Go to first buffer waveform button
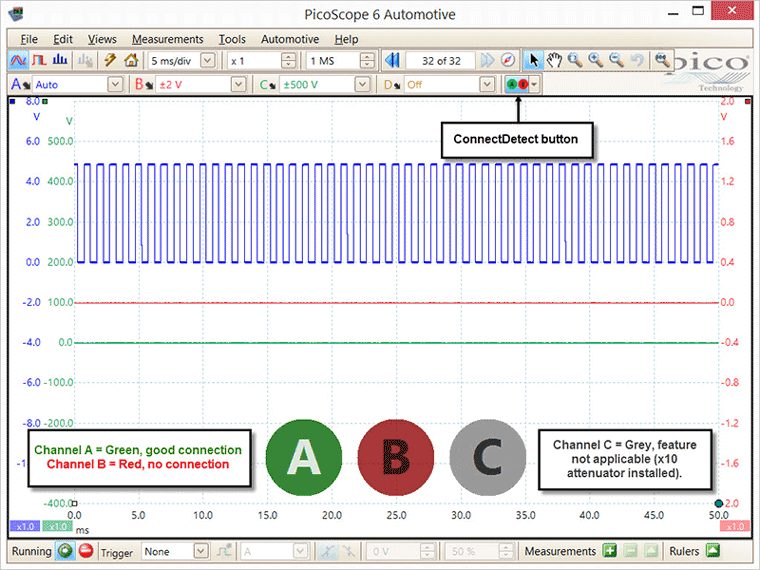Viewport: 760px width, 570px height. [x=392, y=61]
